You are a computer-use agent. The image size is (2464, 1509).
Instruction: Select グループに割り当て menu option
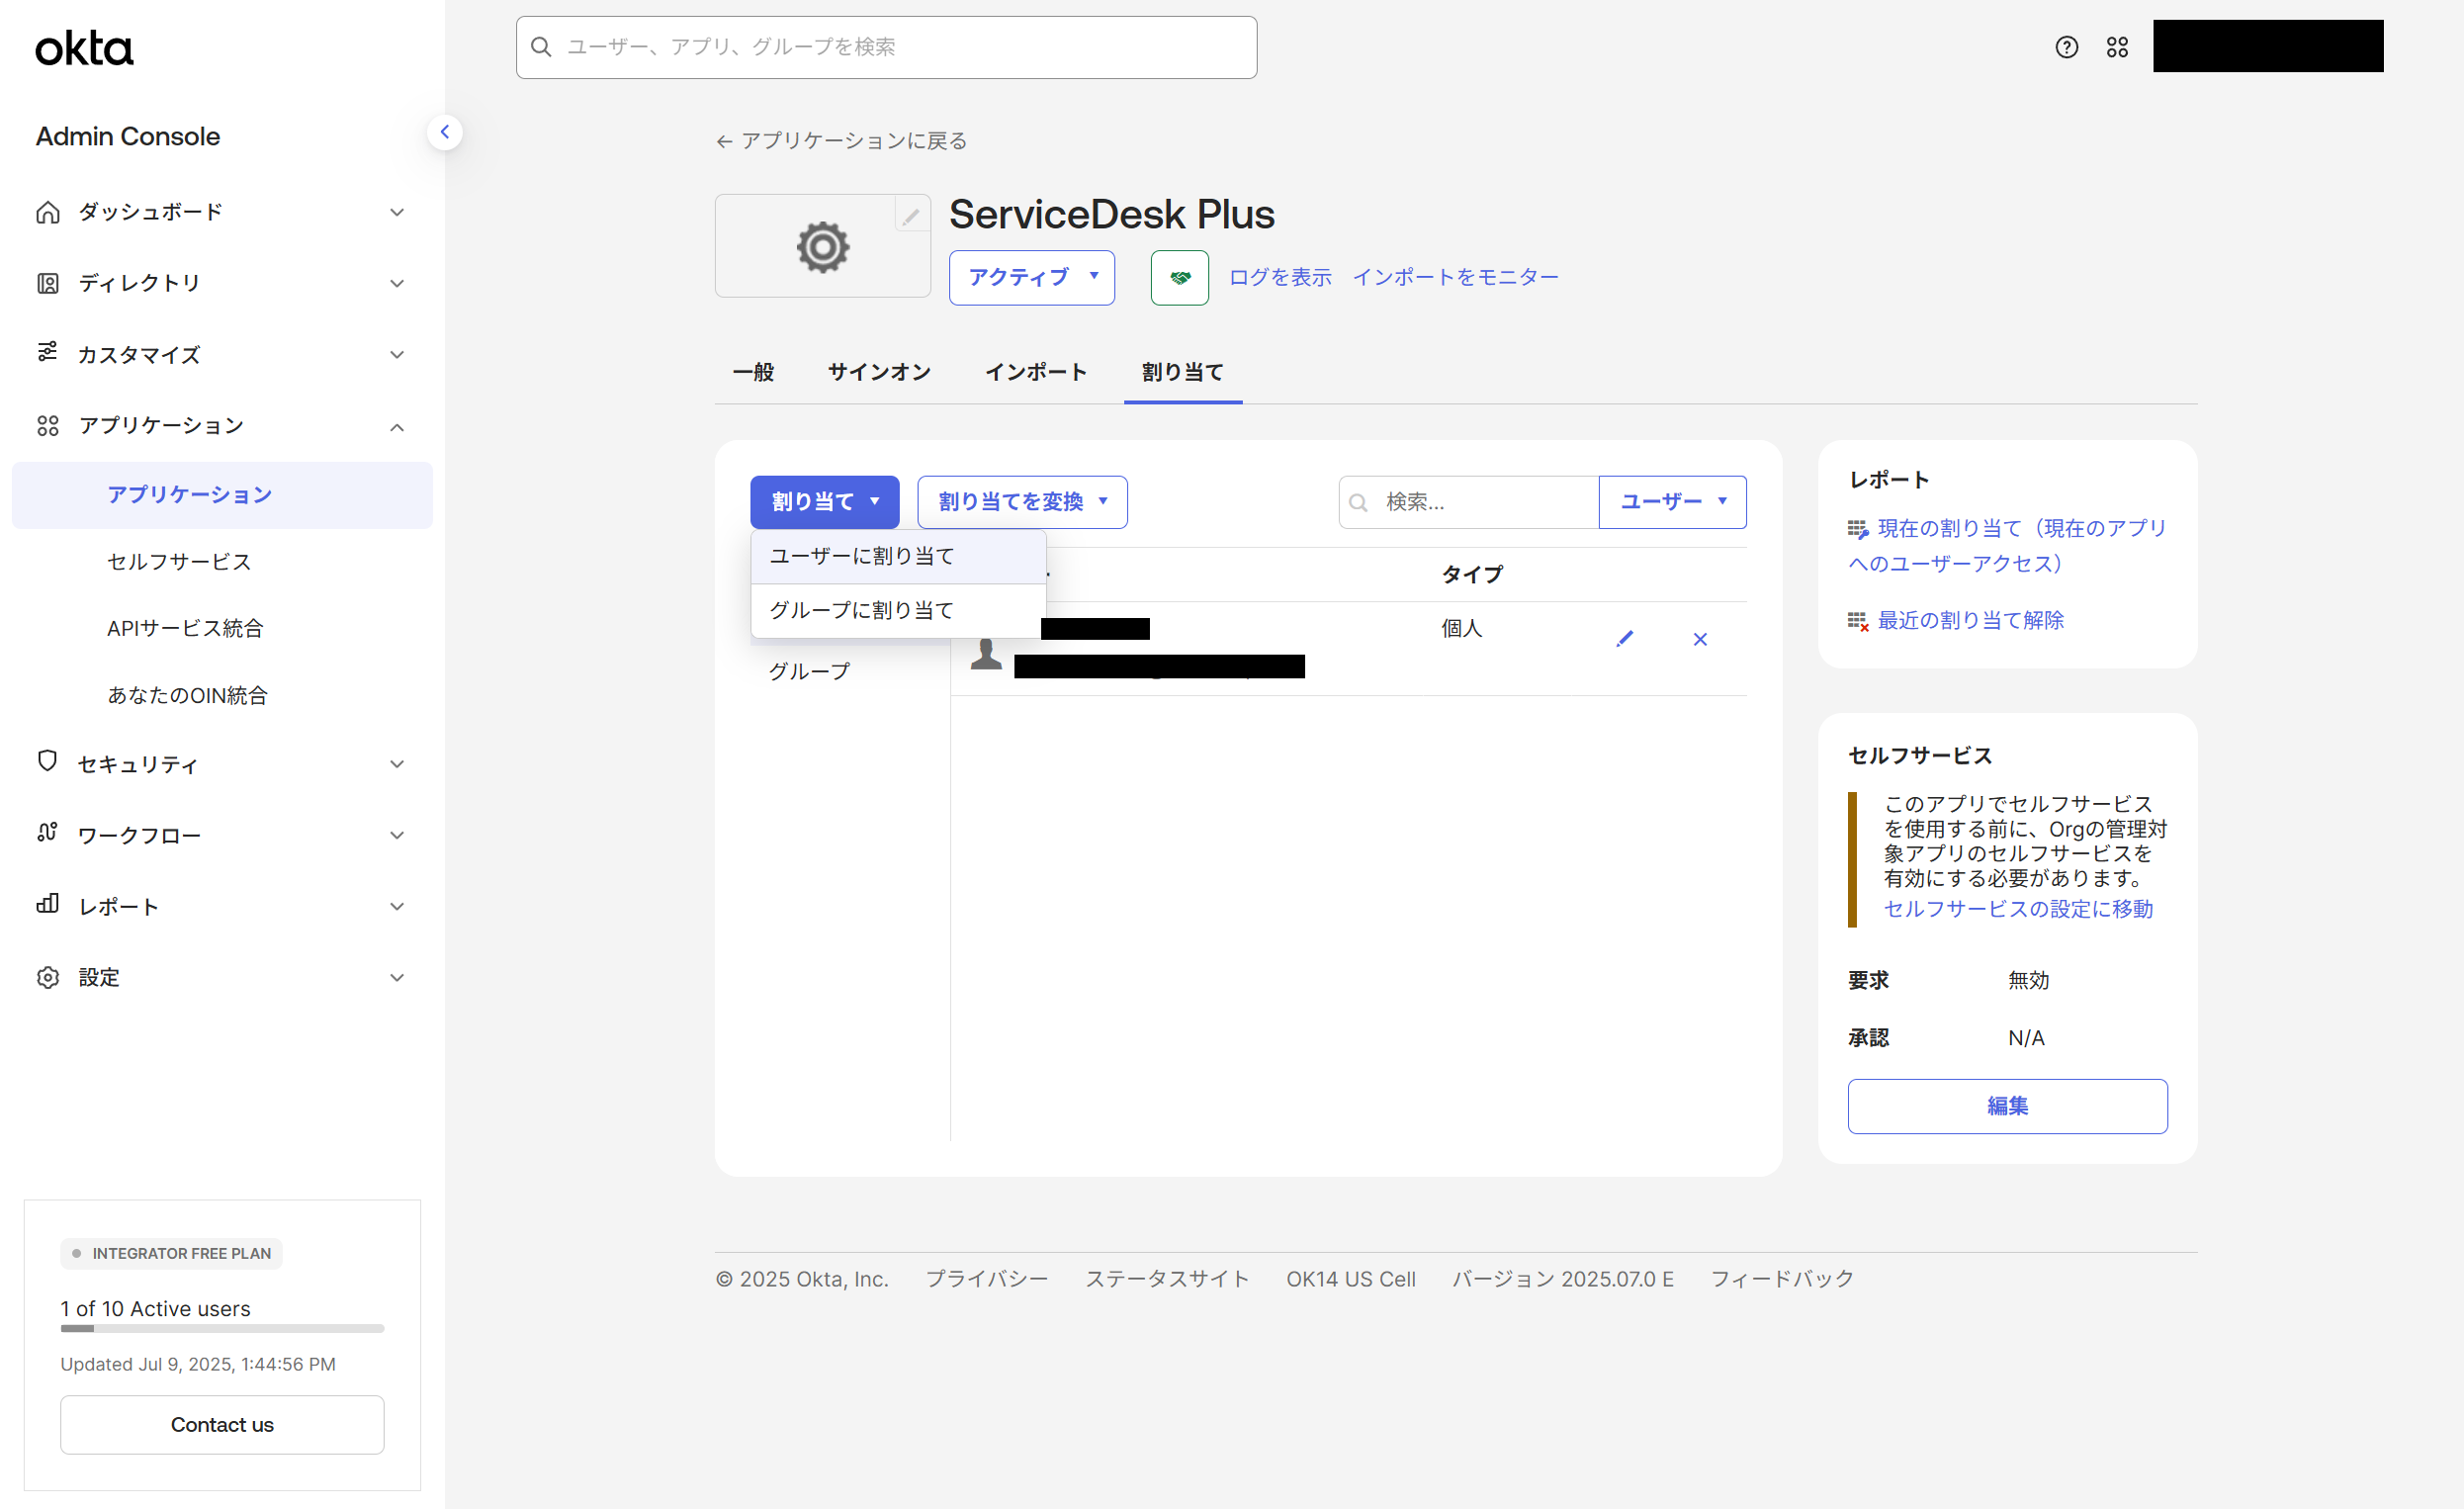(861, 610)
